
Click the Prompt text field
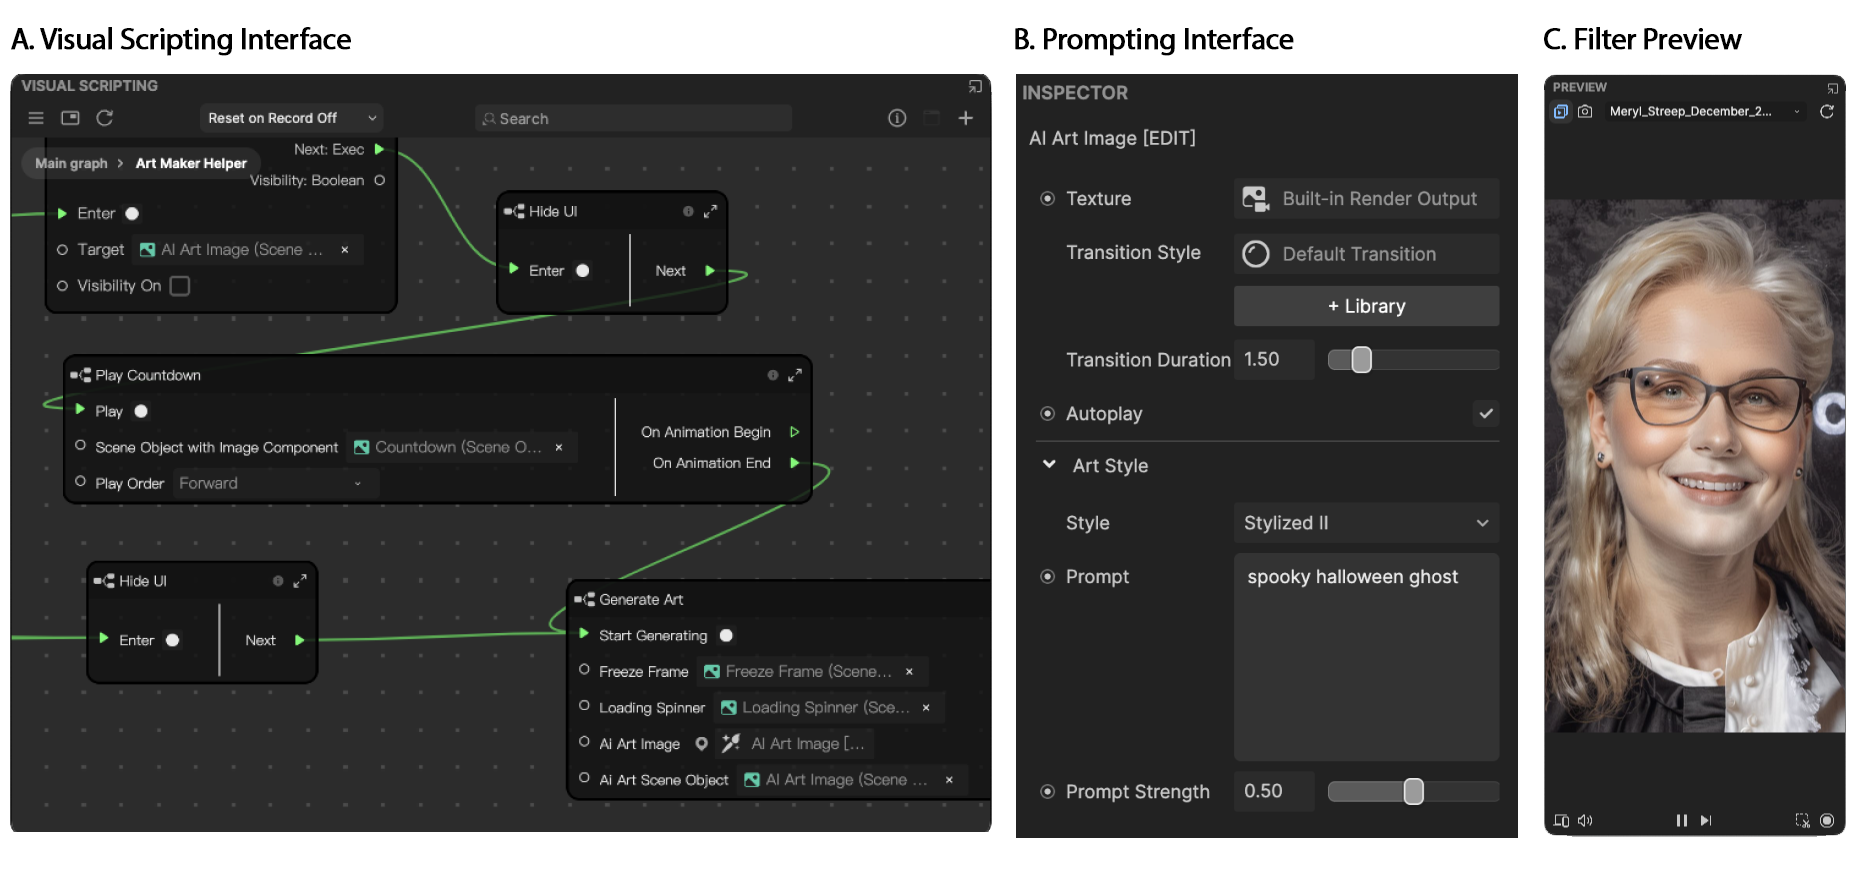coord(1366,655)
